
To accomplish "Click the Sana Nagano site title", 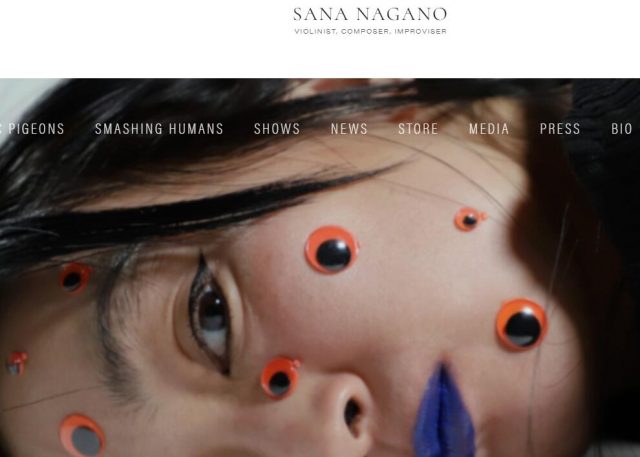I will (x=370, y=14).
